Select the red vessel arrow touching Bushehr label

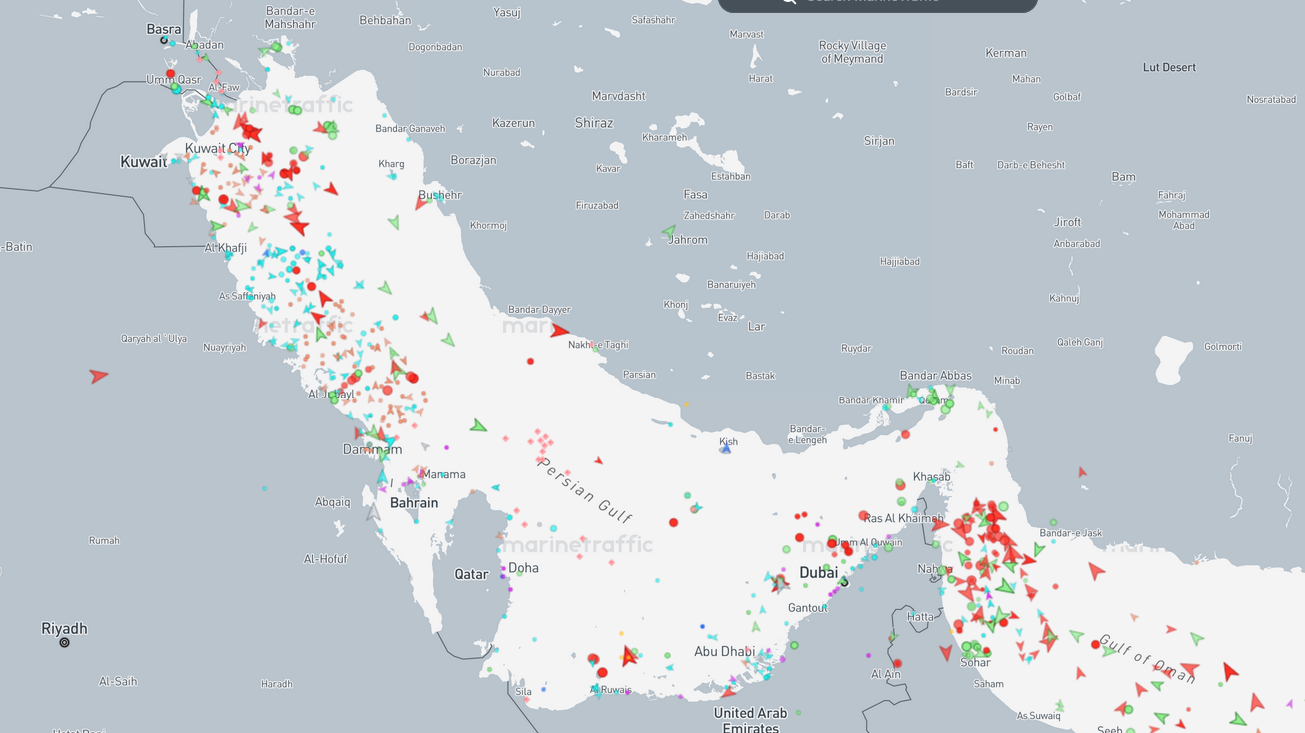click(421, 201)
